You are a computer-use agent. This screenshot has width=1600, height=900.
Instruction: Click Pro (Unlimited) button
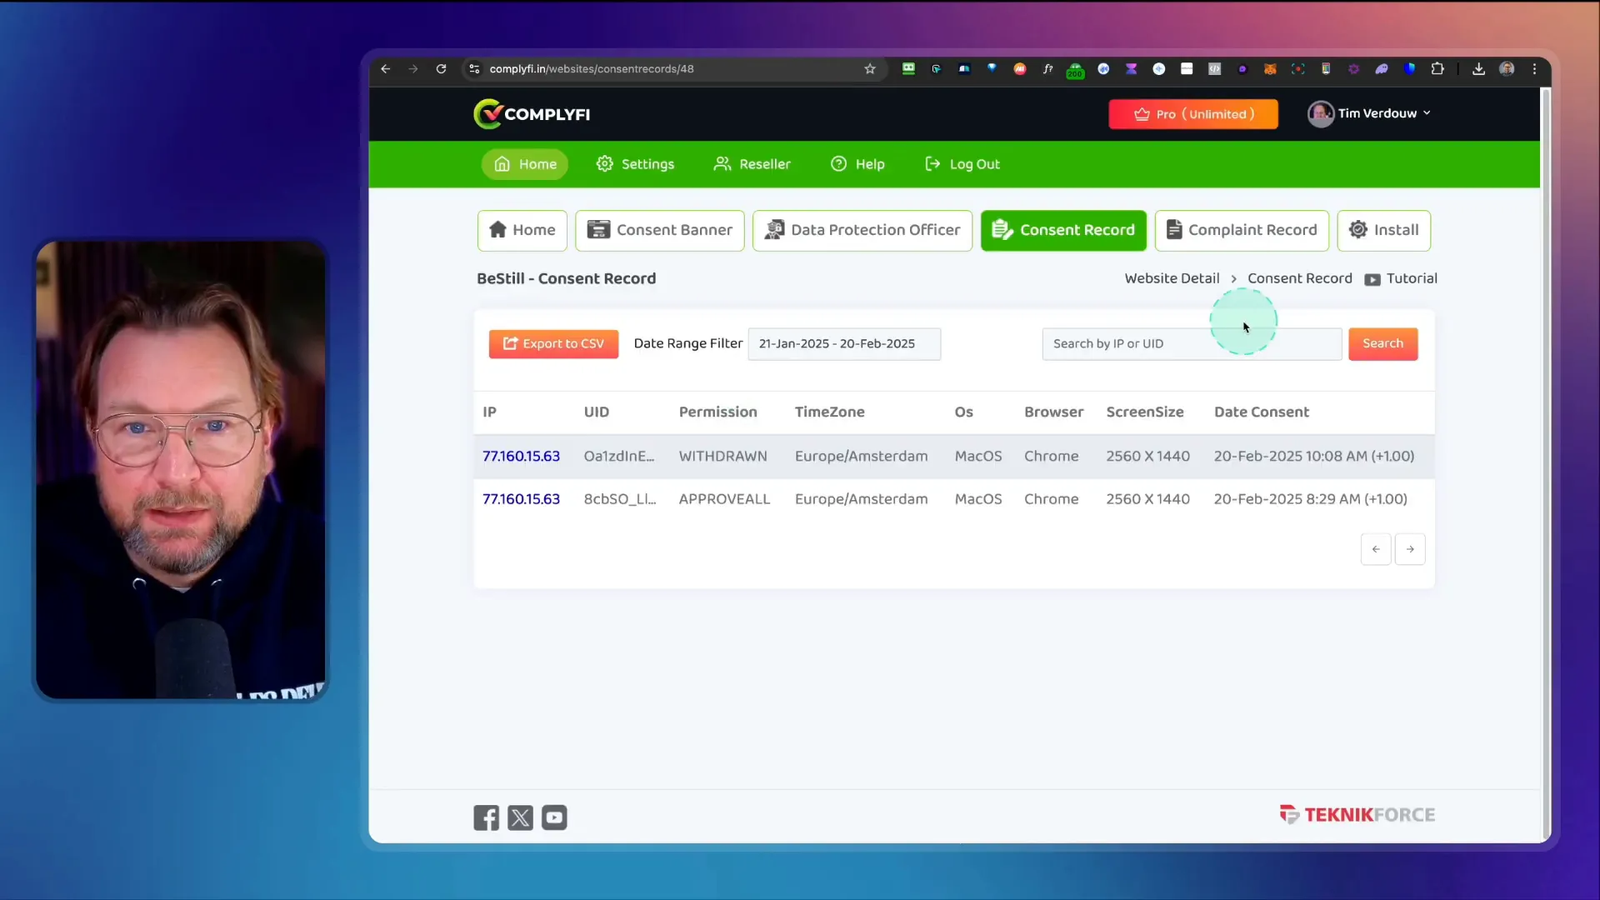(x=1193, y=114)
